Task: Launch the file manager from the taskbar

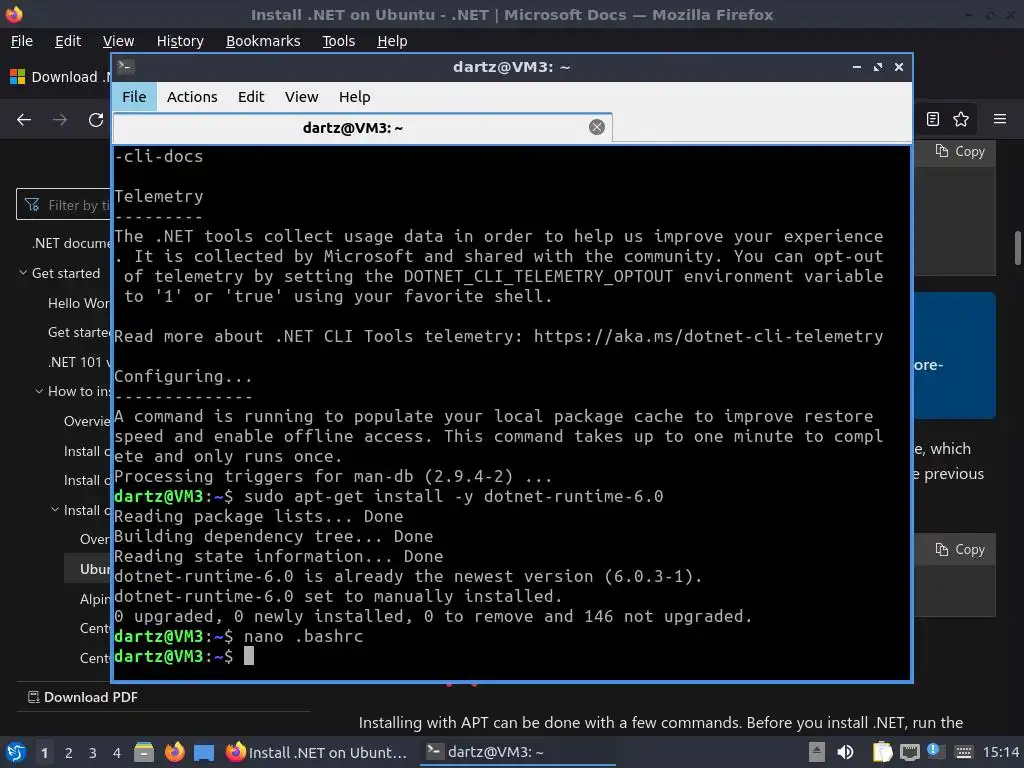Action: (x=144, y=752)
